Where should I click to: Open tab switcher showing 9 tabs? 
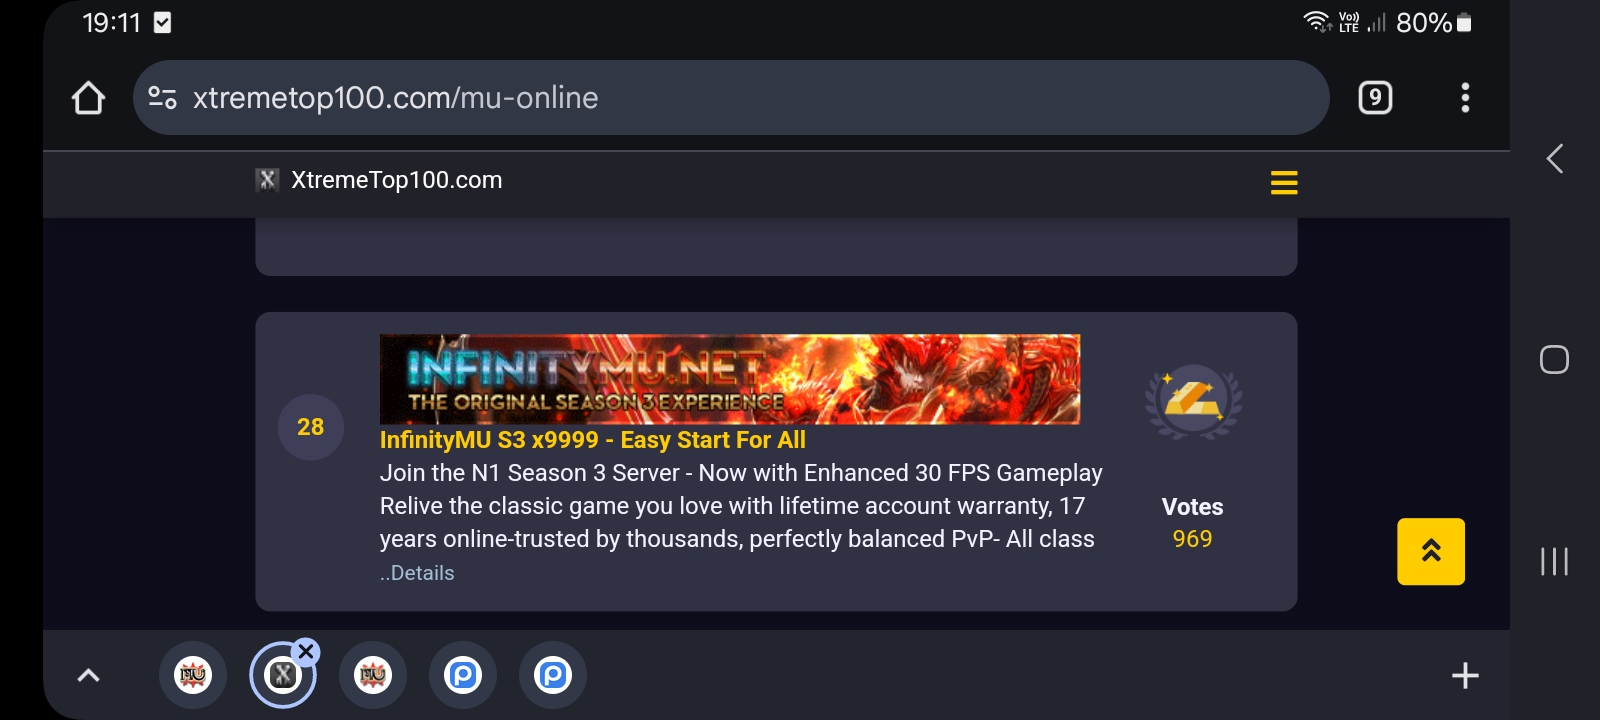(1375, 98)
